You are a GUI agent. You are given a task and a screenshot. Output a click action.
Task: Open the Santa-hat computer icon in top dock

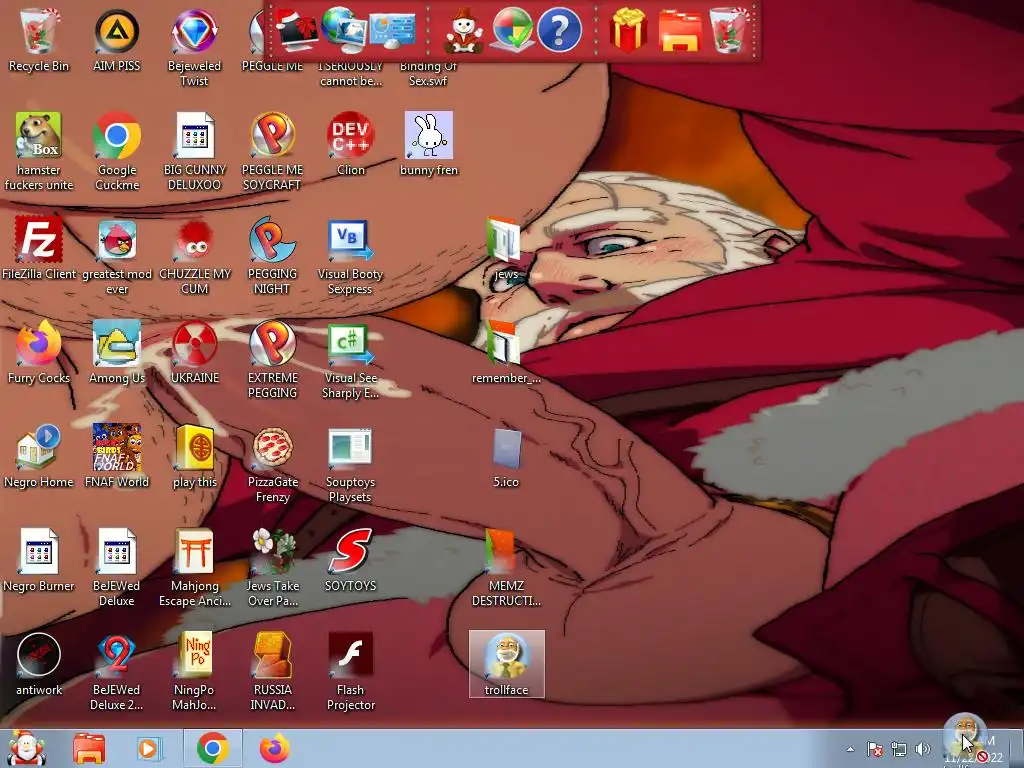pyautogui.click(x=296, y=30)
